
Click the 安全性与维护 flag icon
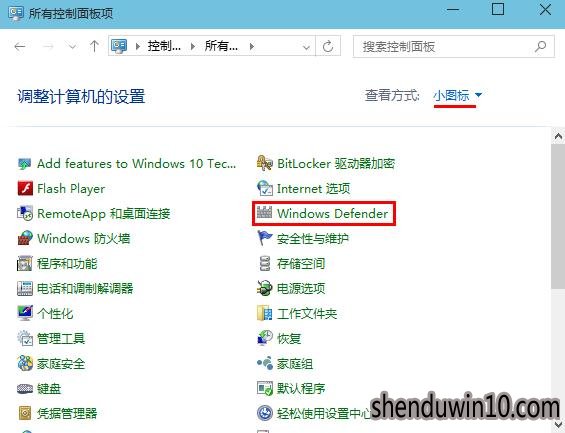click(264, 238)
